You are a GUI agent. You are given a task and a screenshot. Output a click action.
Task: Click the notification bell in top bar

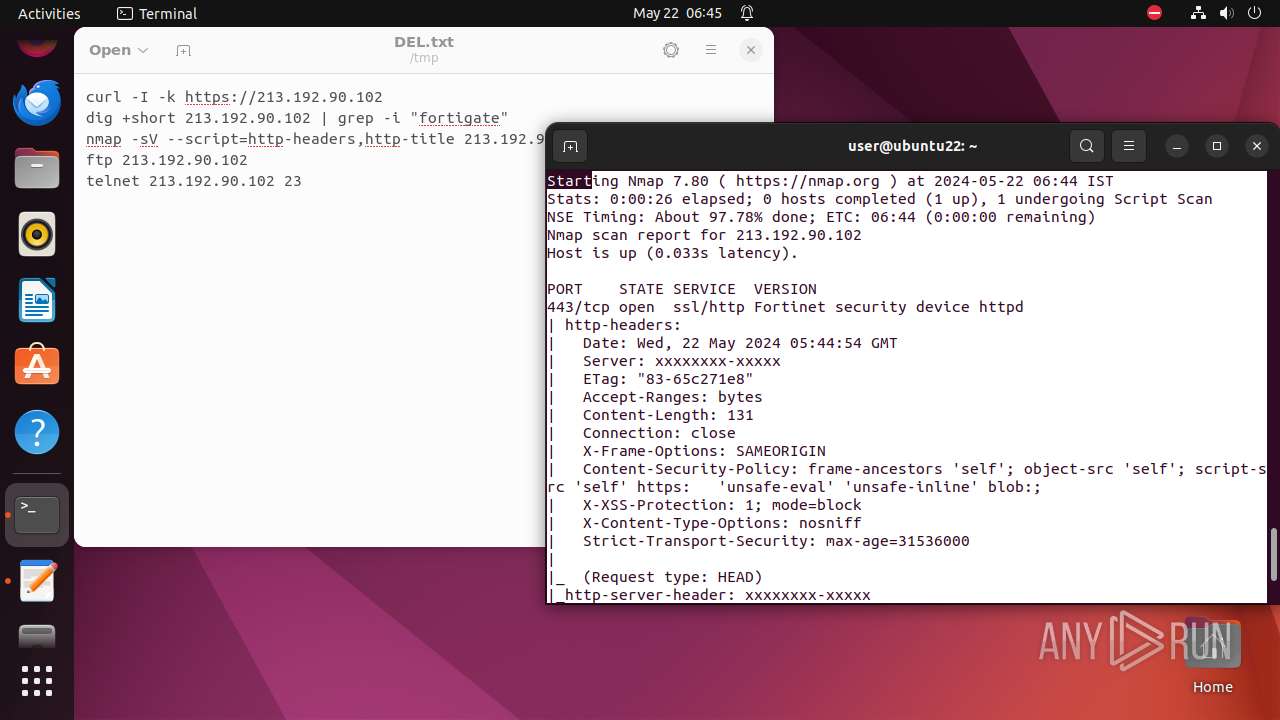coord(747,13)
